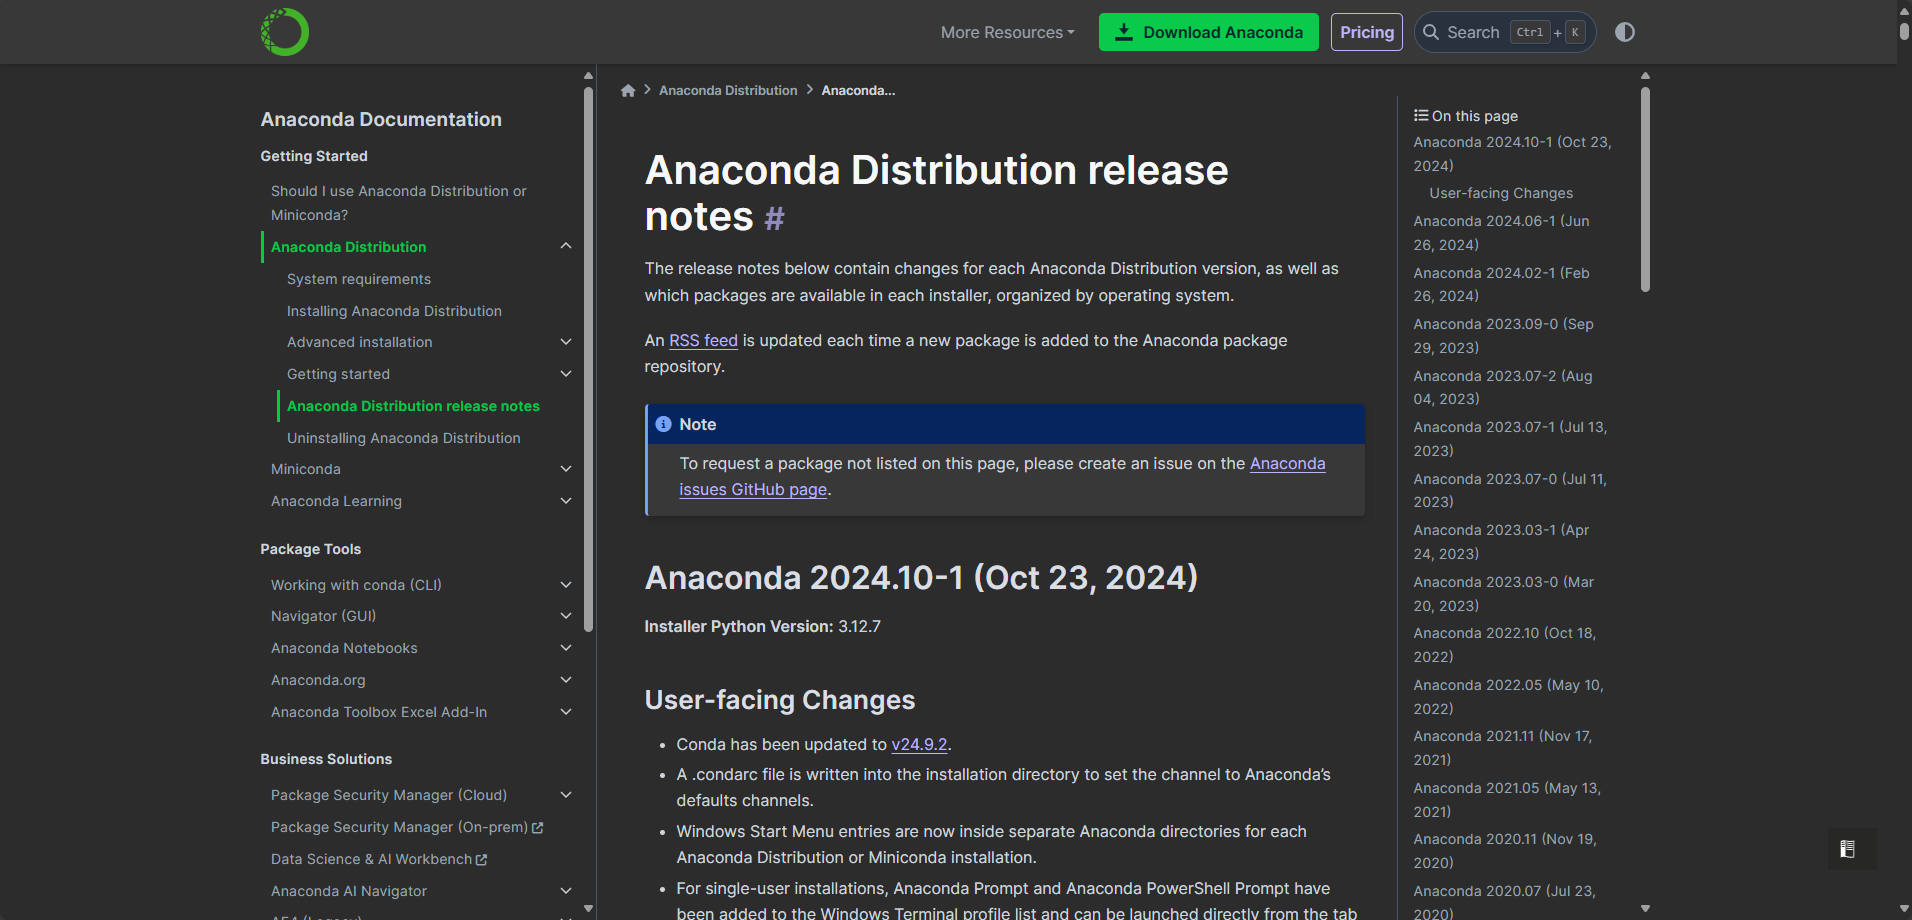1912x920 pixels.
Task: Click the table of contents scroll-down arrow
Action: click(x=1645, y=909)
